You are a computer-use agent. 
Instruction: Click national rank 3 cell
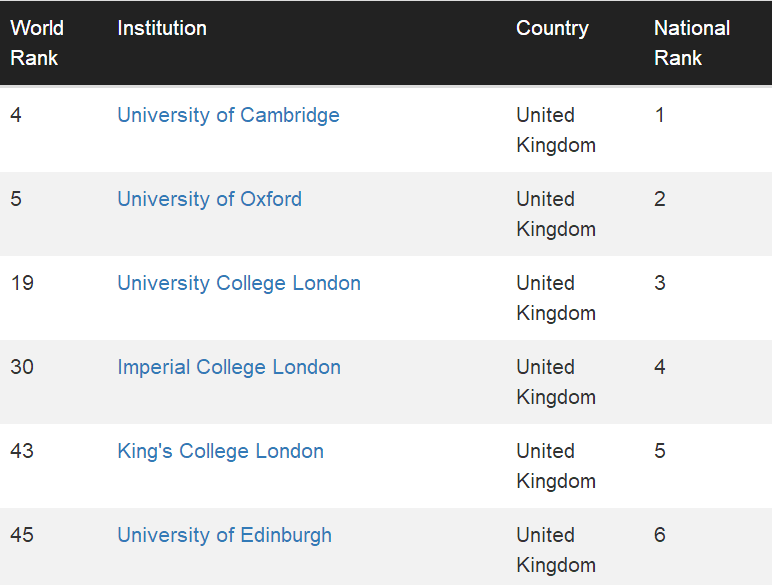coord(660,283)
